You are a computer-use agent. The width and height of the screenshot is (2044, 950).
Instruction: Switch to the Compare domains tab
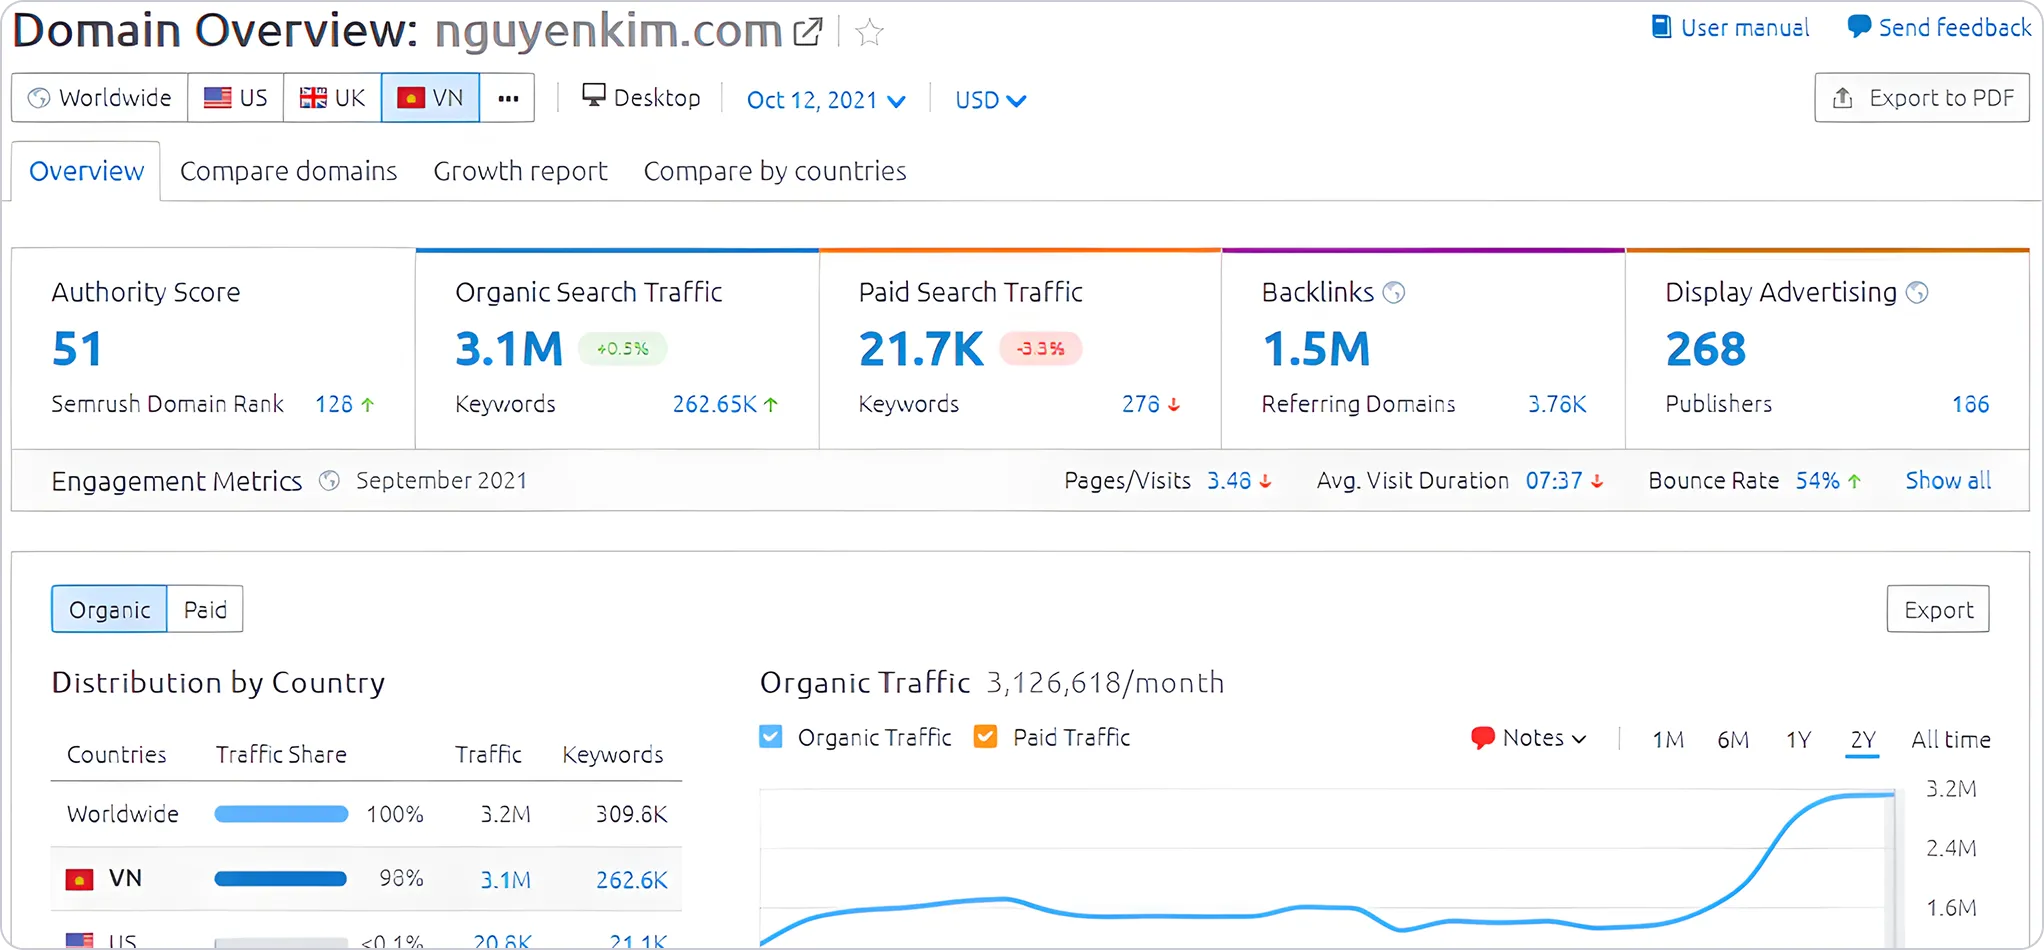tap(288, 170)
